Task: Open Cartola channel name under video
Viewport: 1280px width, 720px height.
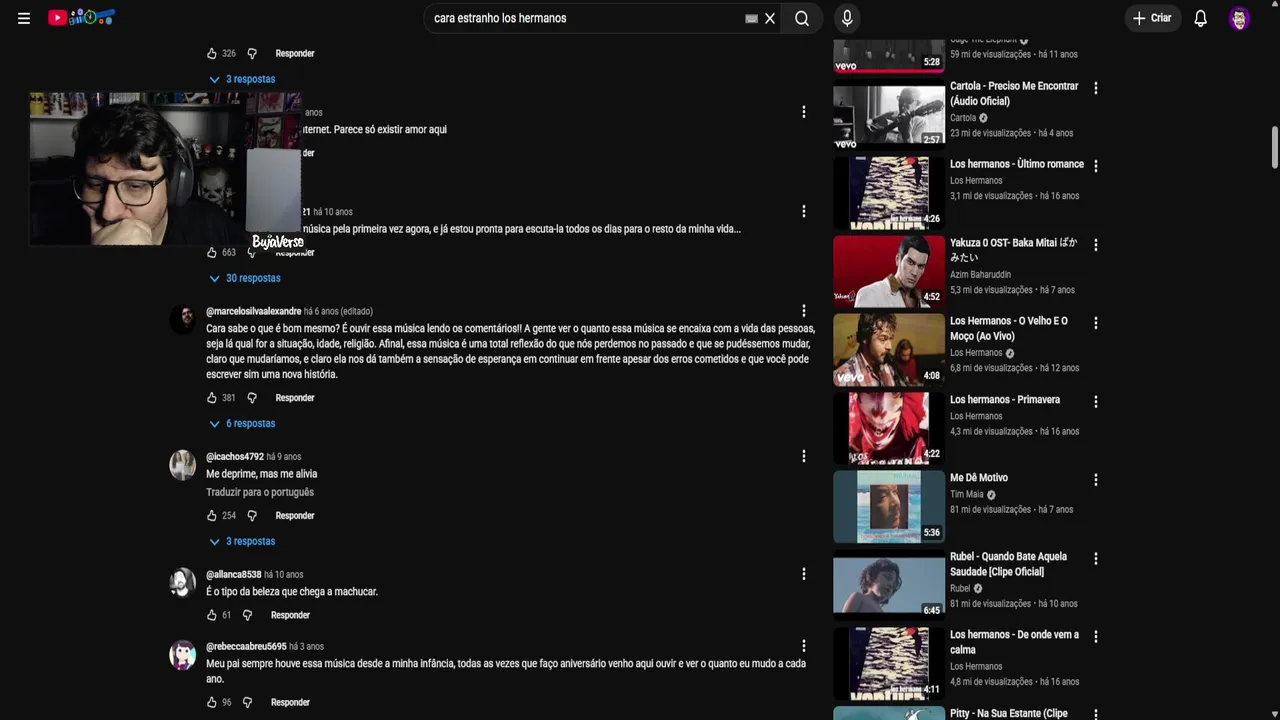Action: tap(963, 118)
